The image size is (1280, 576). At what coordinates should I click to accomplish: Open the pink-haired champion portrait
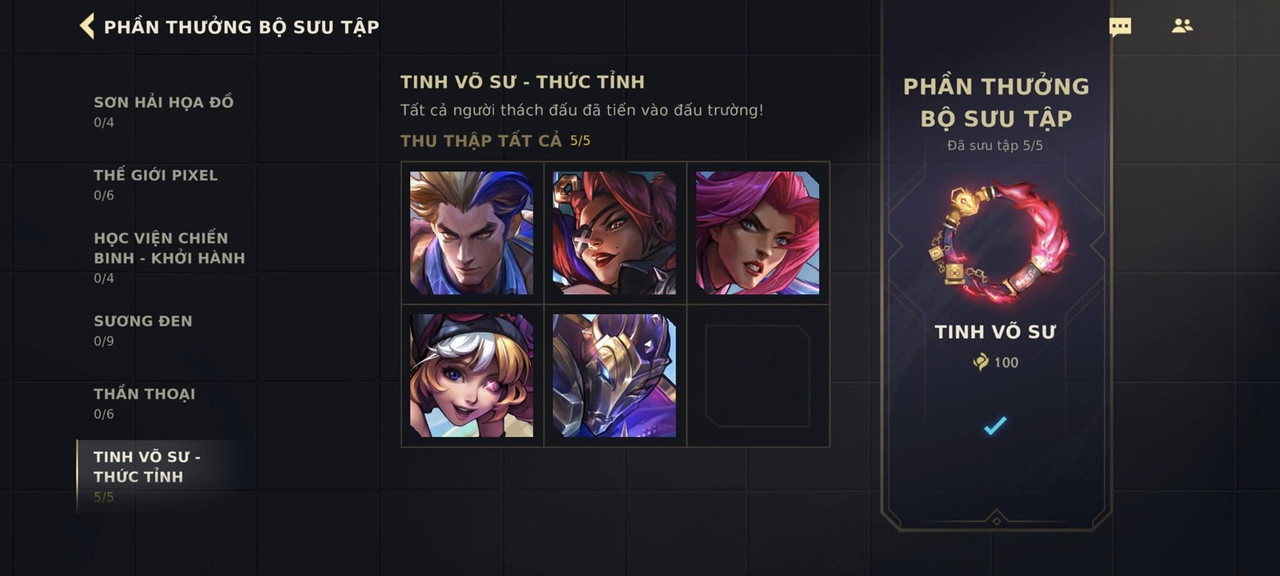coord(758,233)
